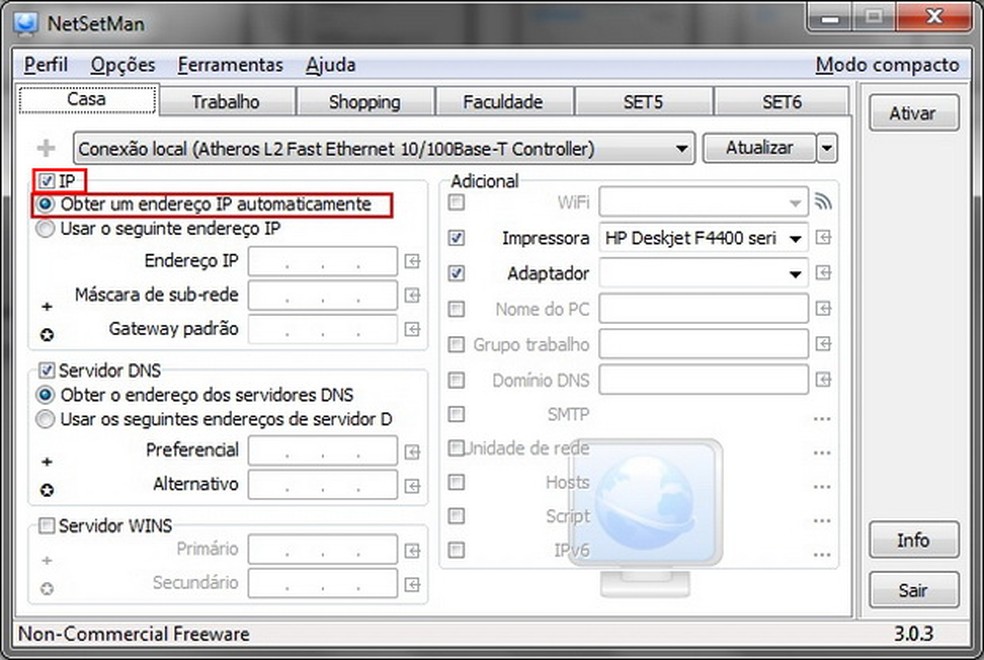Switch to the Faculdade tab

[503, 102]
